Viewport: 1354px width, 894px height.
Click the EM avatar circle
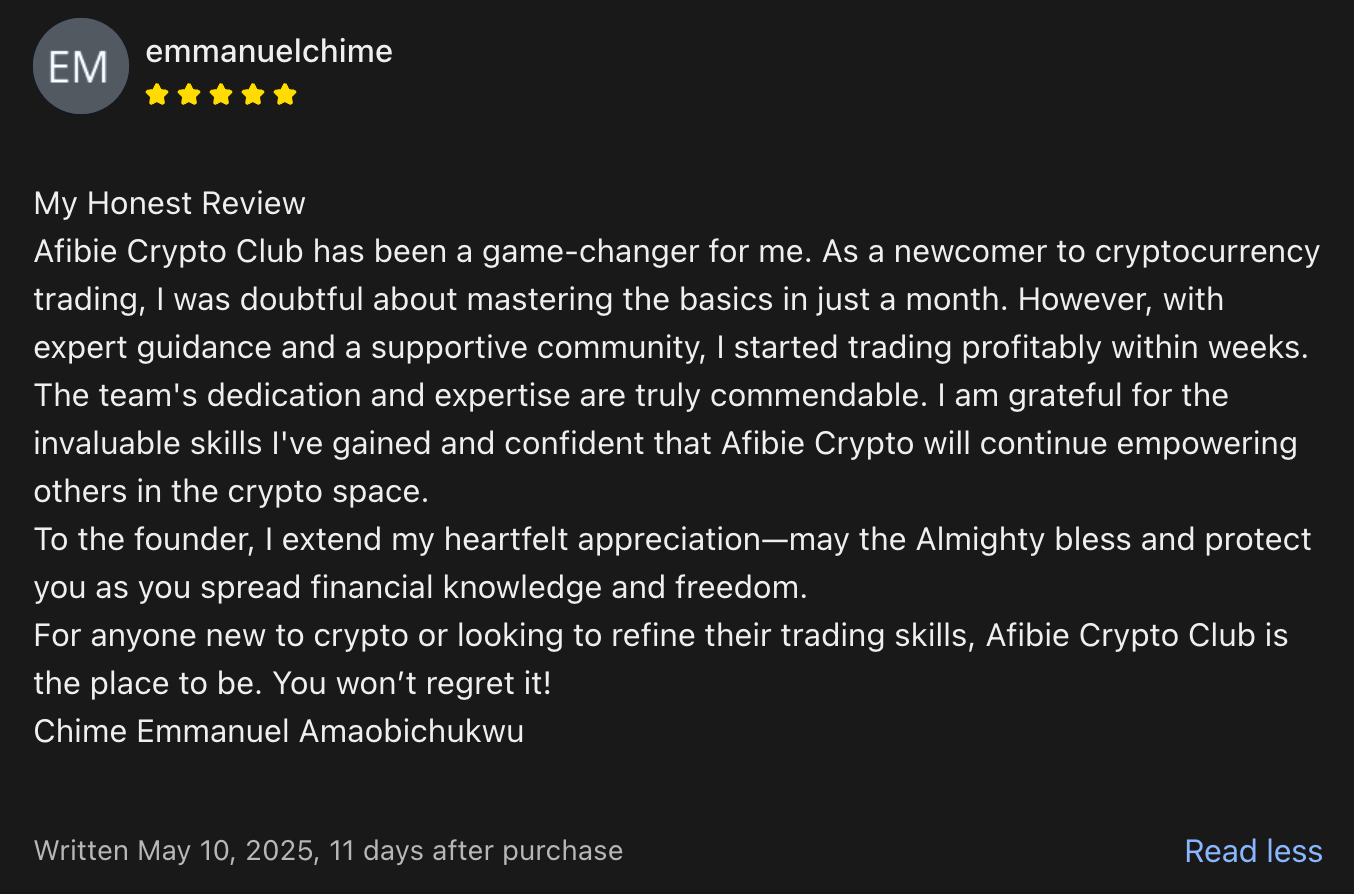tap(81, 66)
